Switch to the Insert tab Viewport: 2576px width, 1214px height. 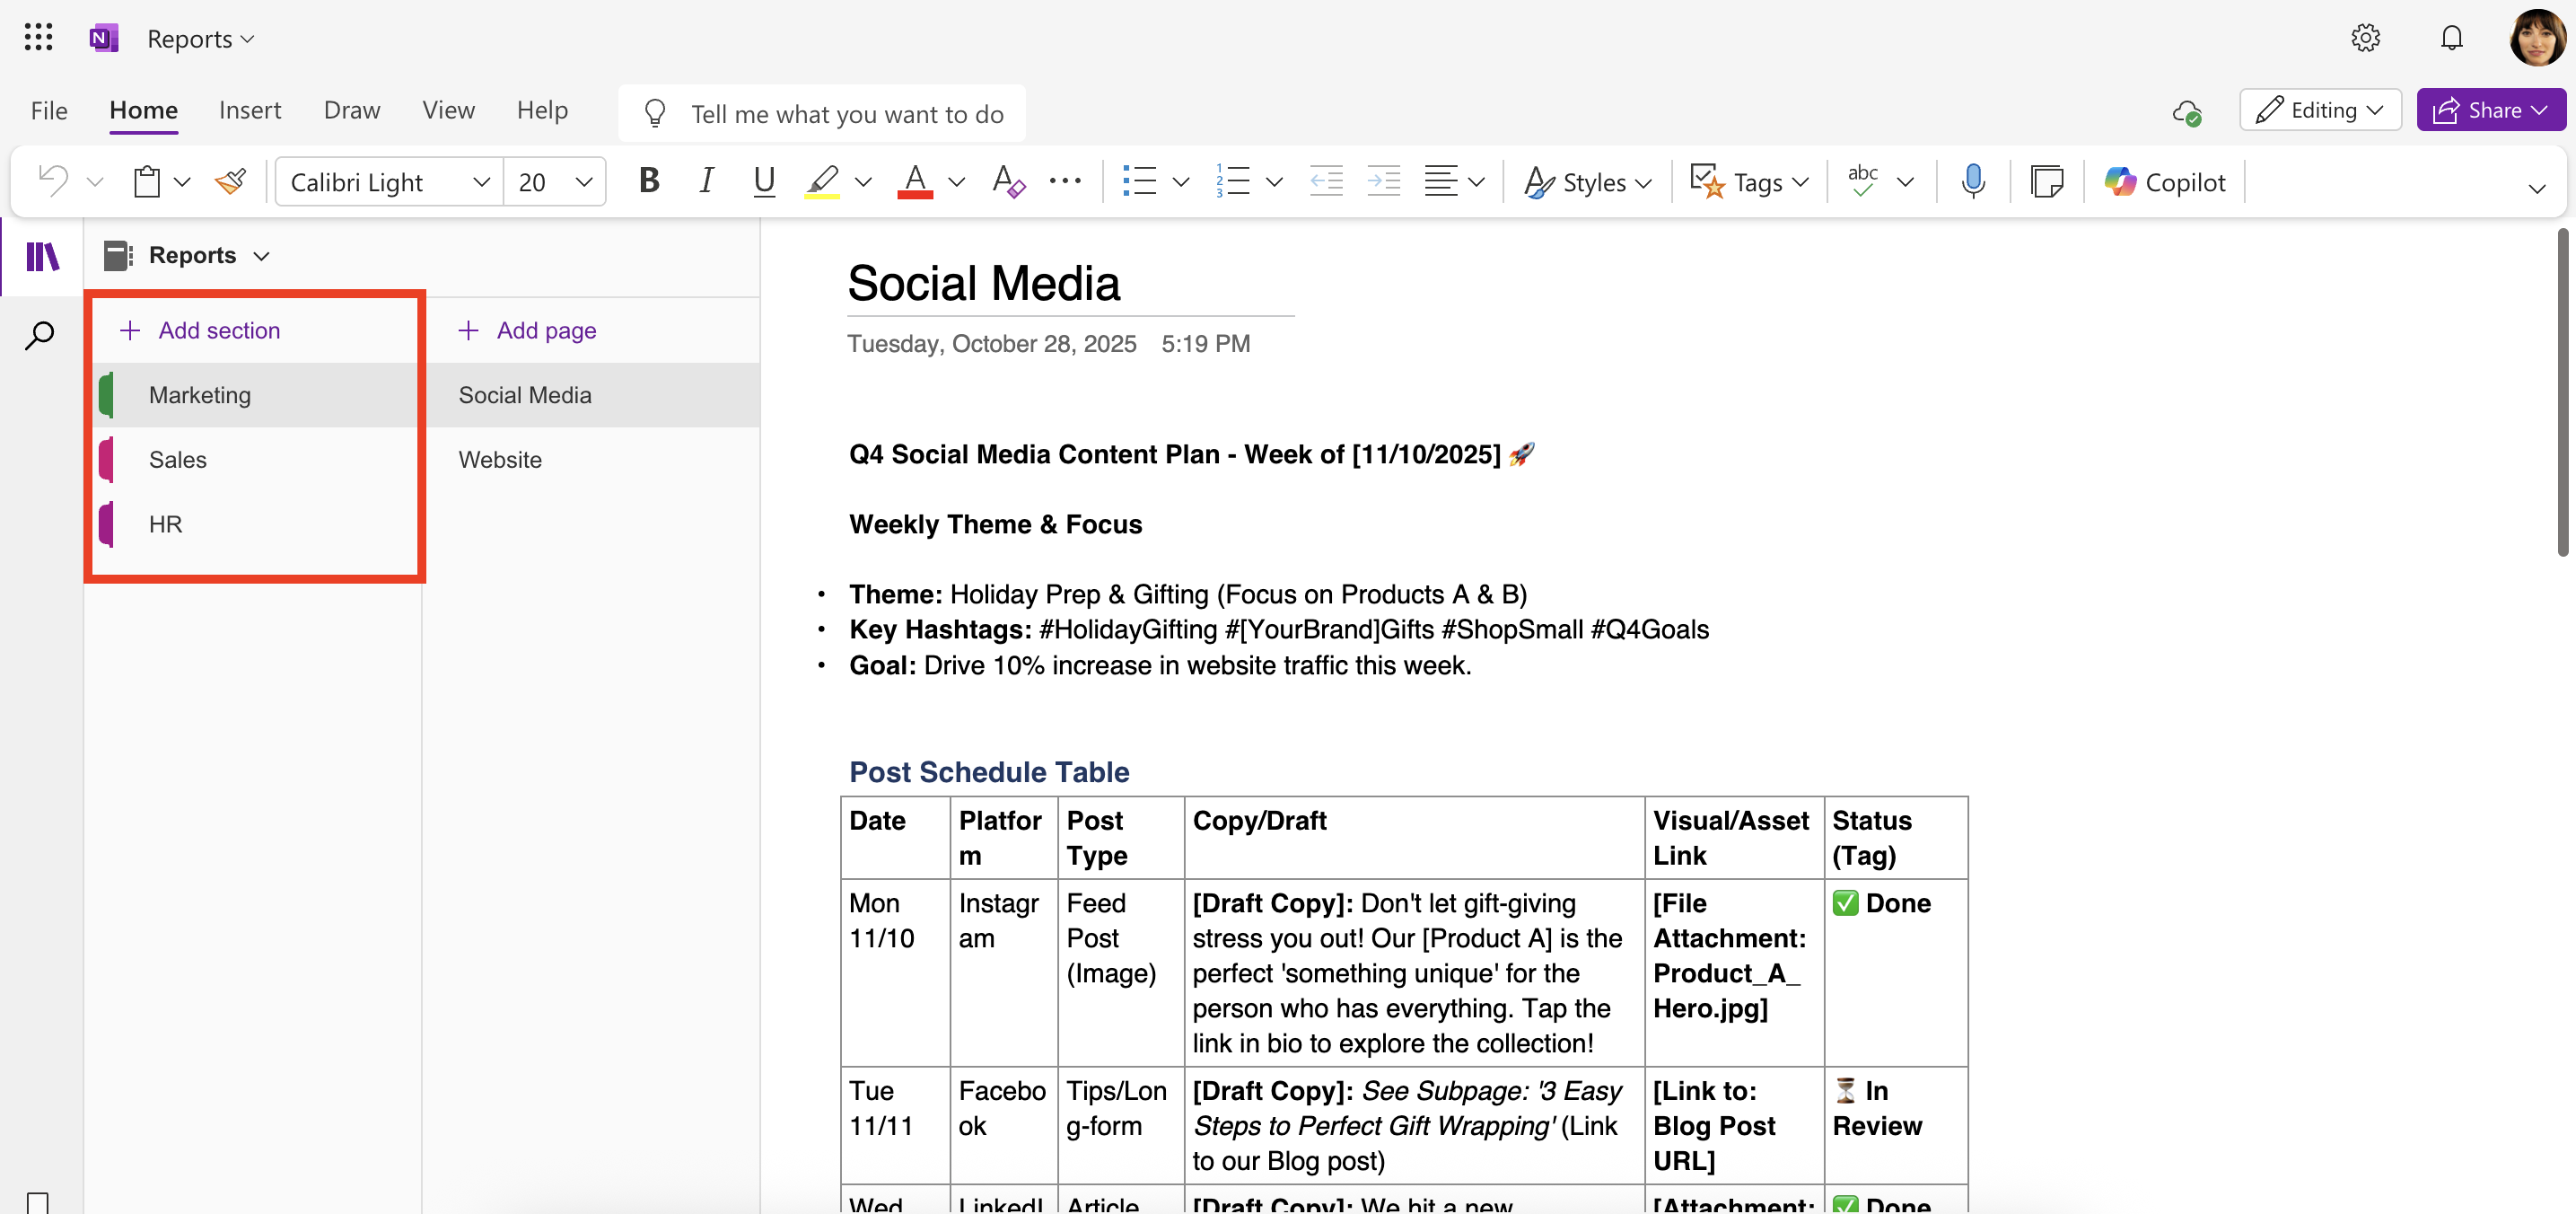tap(250, 110)
